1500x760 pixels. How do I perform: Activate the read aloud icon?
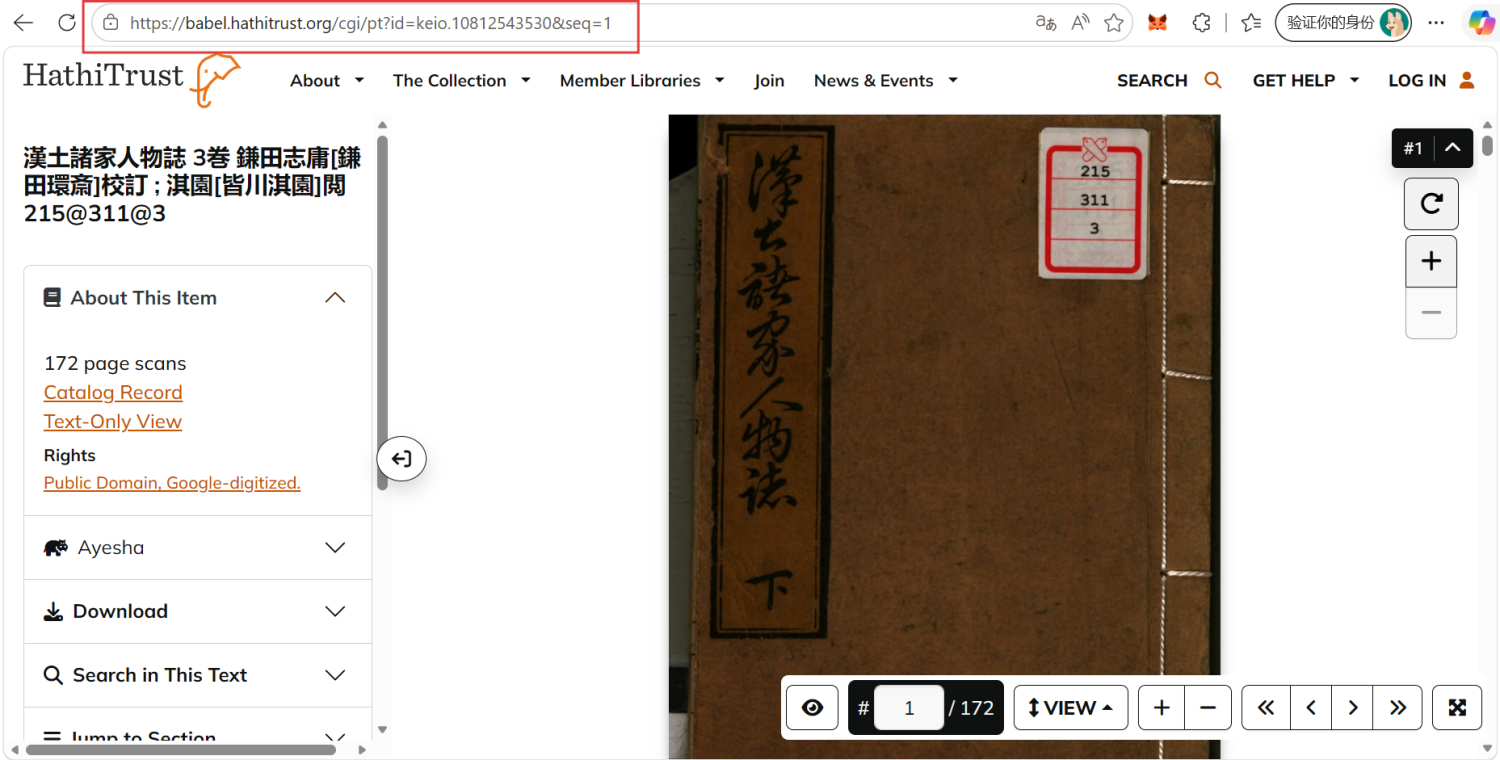click(x=1080, y=23)
